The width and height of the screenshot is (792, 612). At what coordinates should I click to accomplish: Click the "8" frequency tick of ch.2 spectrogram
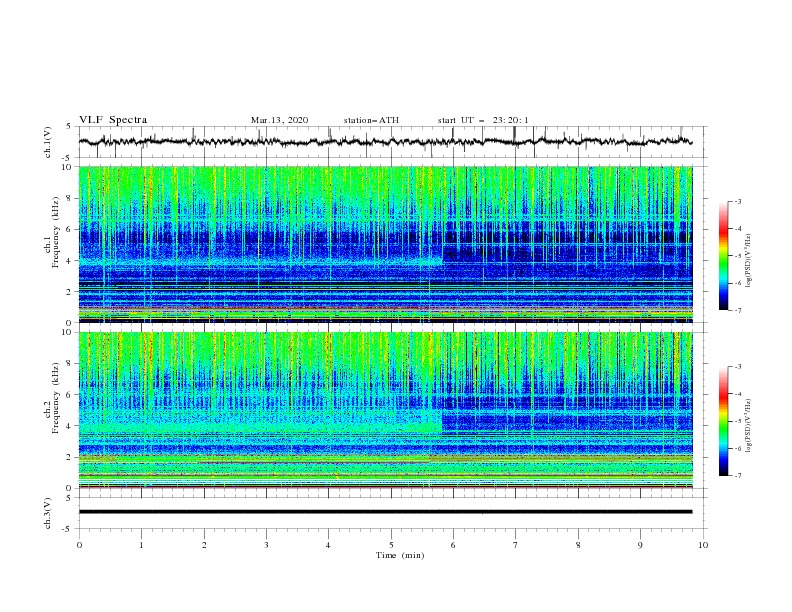tap(71, 364)
